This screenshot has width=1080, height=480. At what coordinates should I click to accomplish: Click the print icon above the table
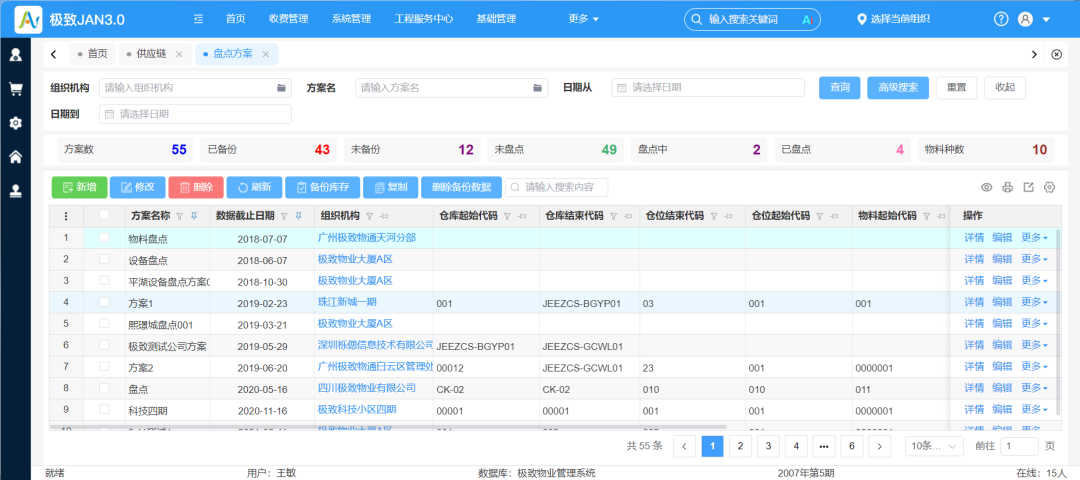(x=1008, y=187)
